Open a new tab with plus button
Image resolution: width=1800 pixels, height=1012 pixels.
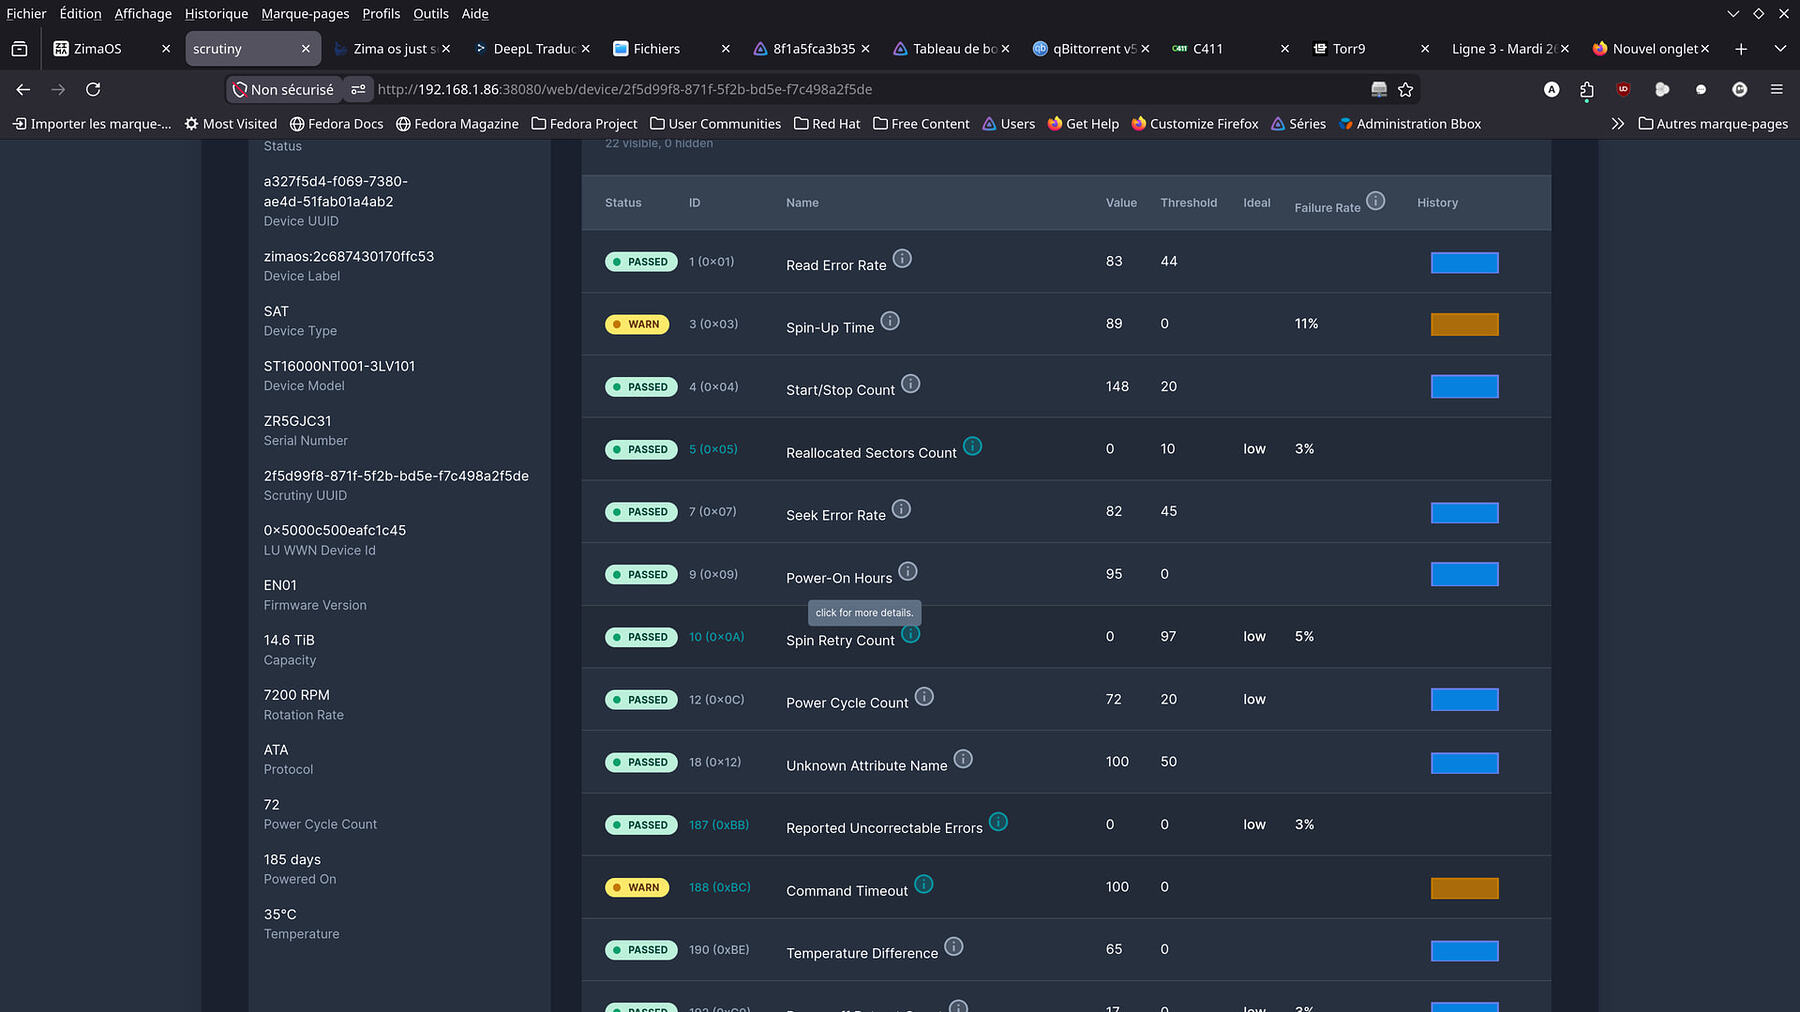pos(1741,49)
